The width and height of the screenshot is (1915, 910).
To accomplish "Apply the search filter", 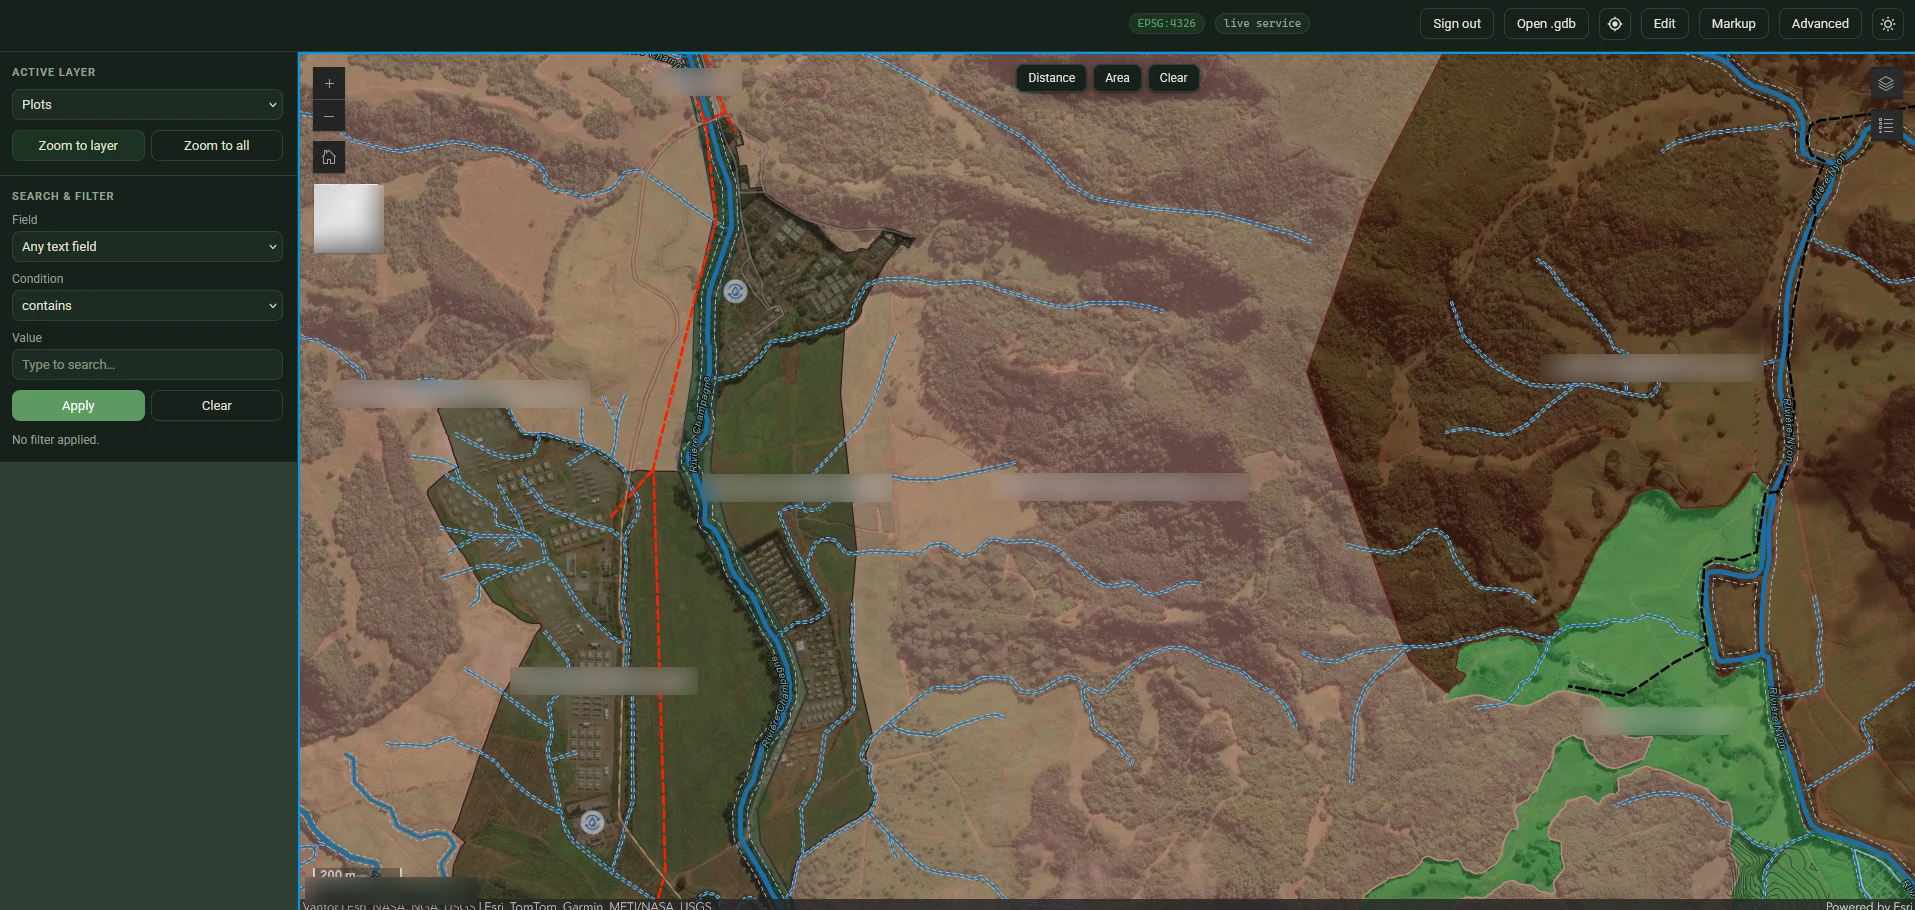I will click(78, 406).
